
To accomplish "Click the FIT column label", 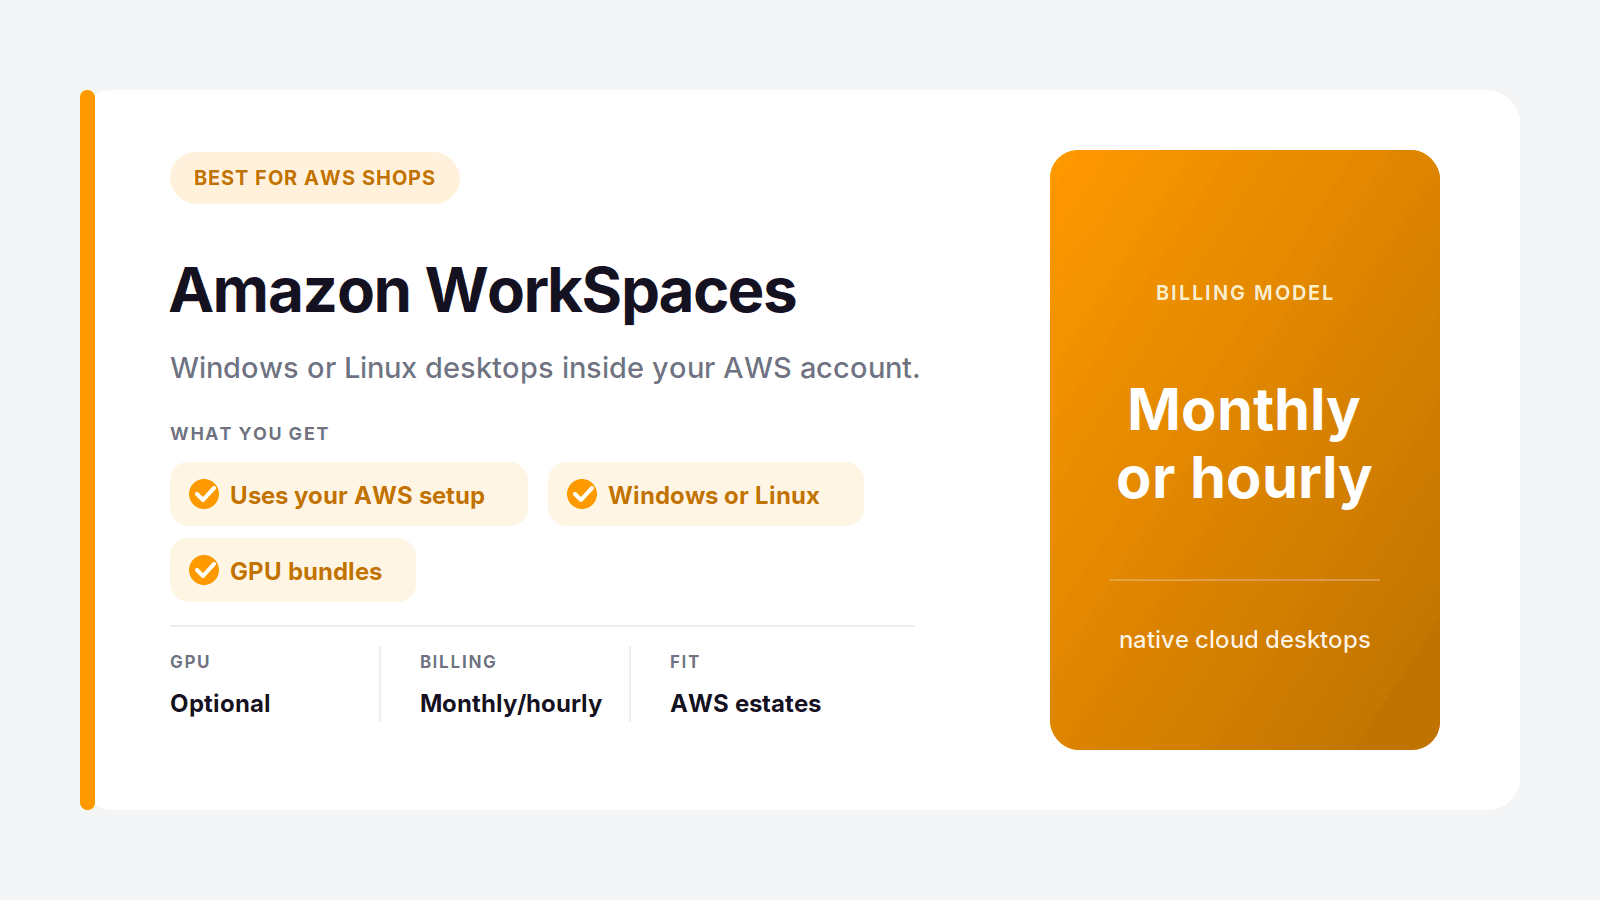I will click(x=685, y=662).
